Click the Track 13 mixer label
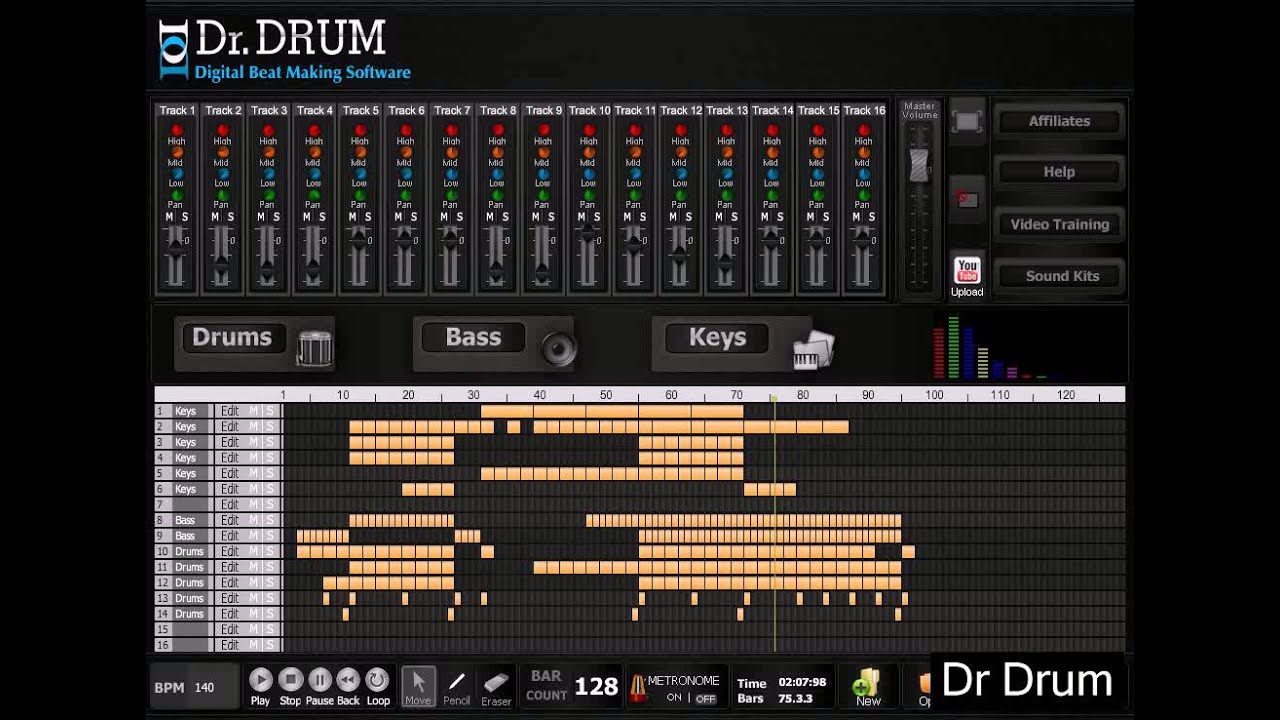The width and height of the screenshot is (1280, 720). click(x=727, y=110)
